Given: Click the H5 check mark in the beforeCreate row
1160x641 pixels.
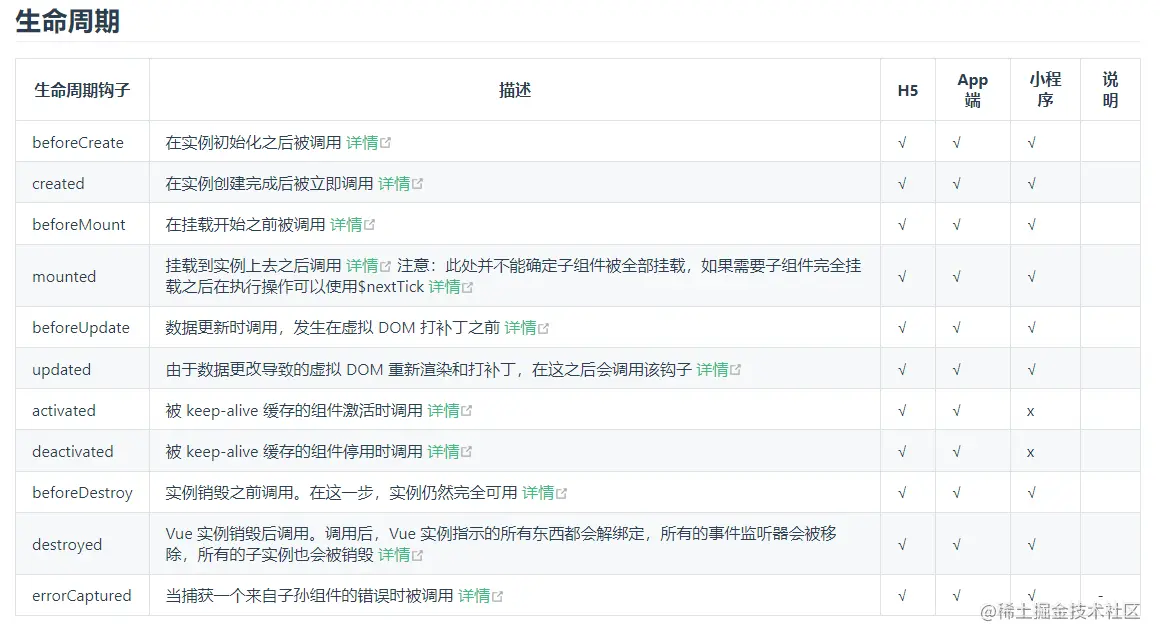Looking at the screenshot, I should [902, 143].
